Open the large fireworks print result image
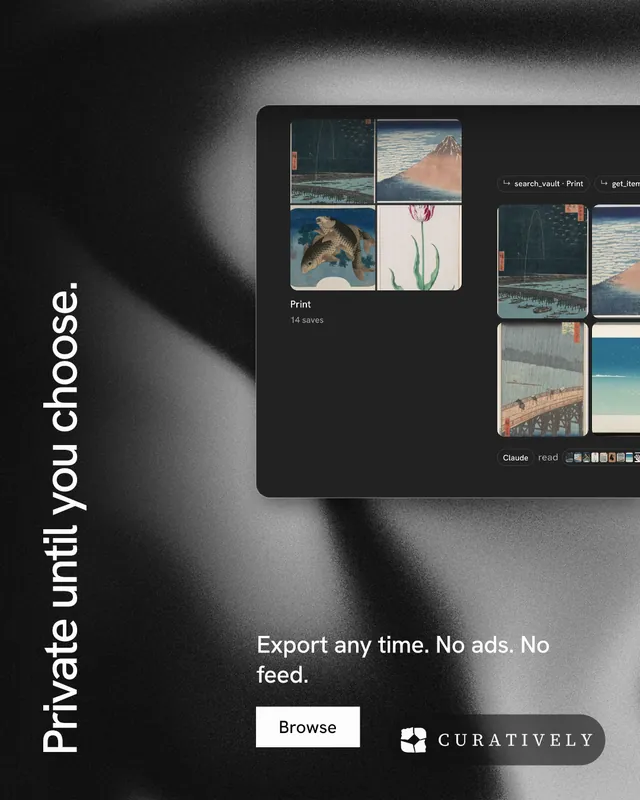 pyautogui.click(x=543, y=261)
